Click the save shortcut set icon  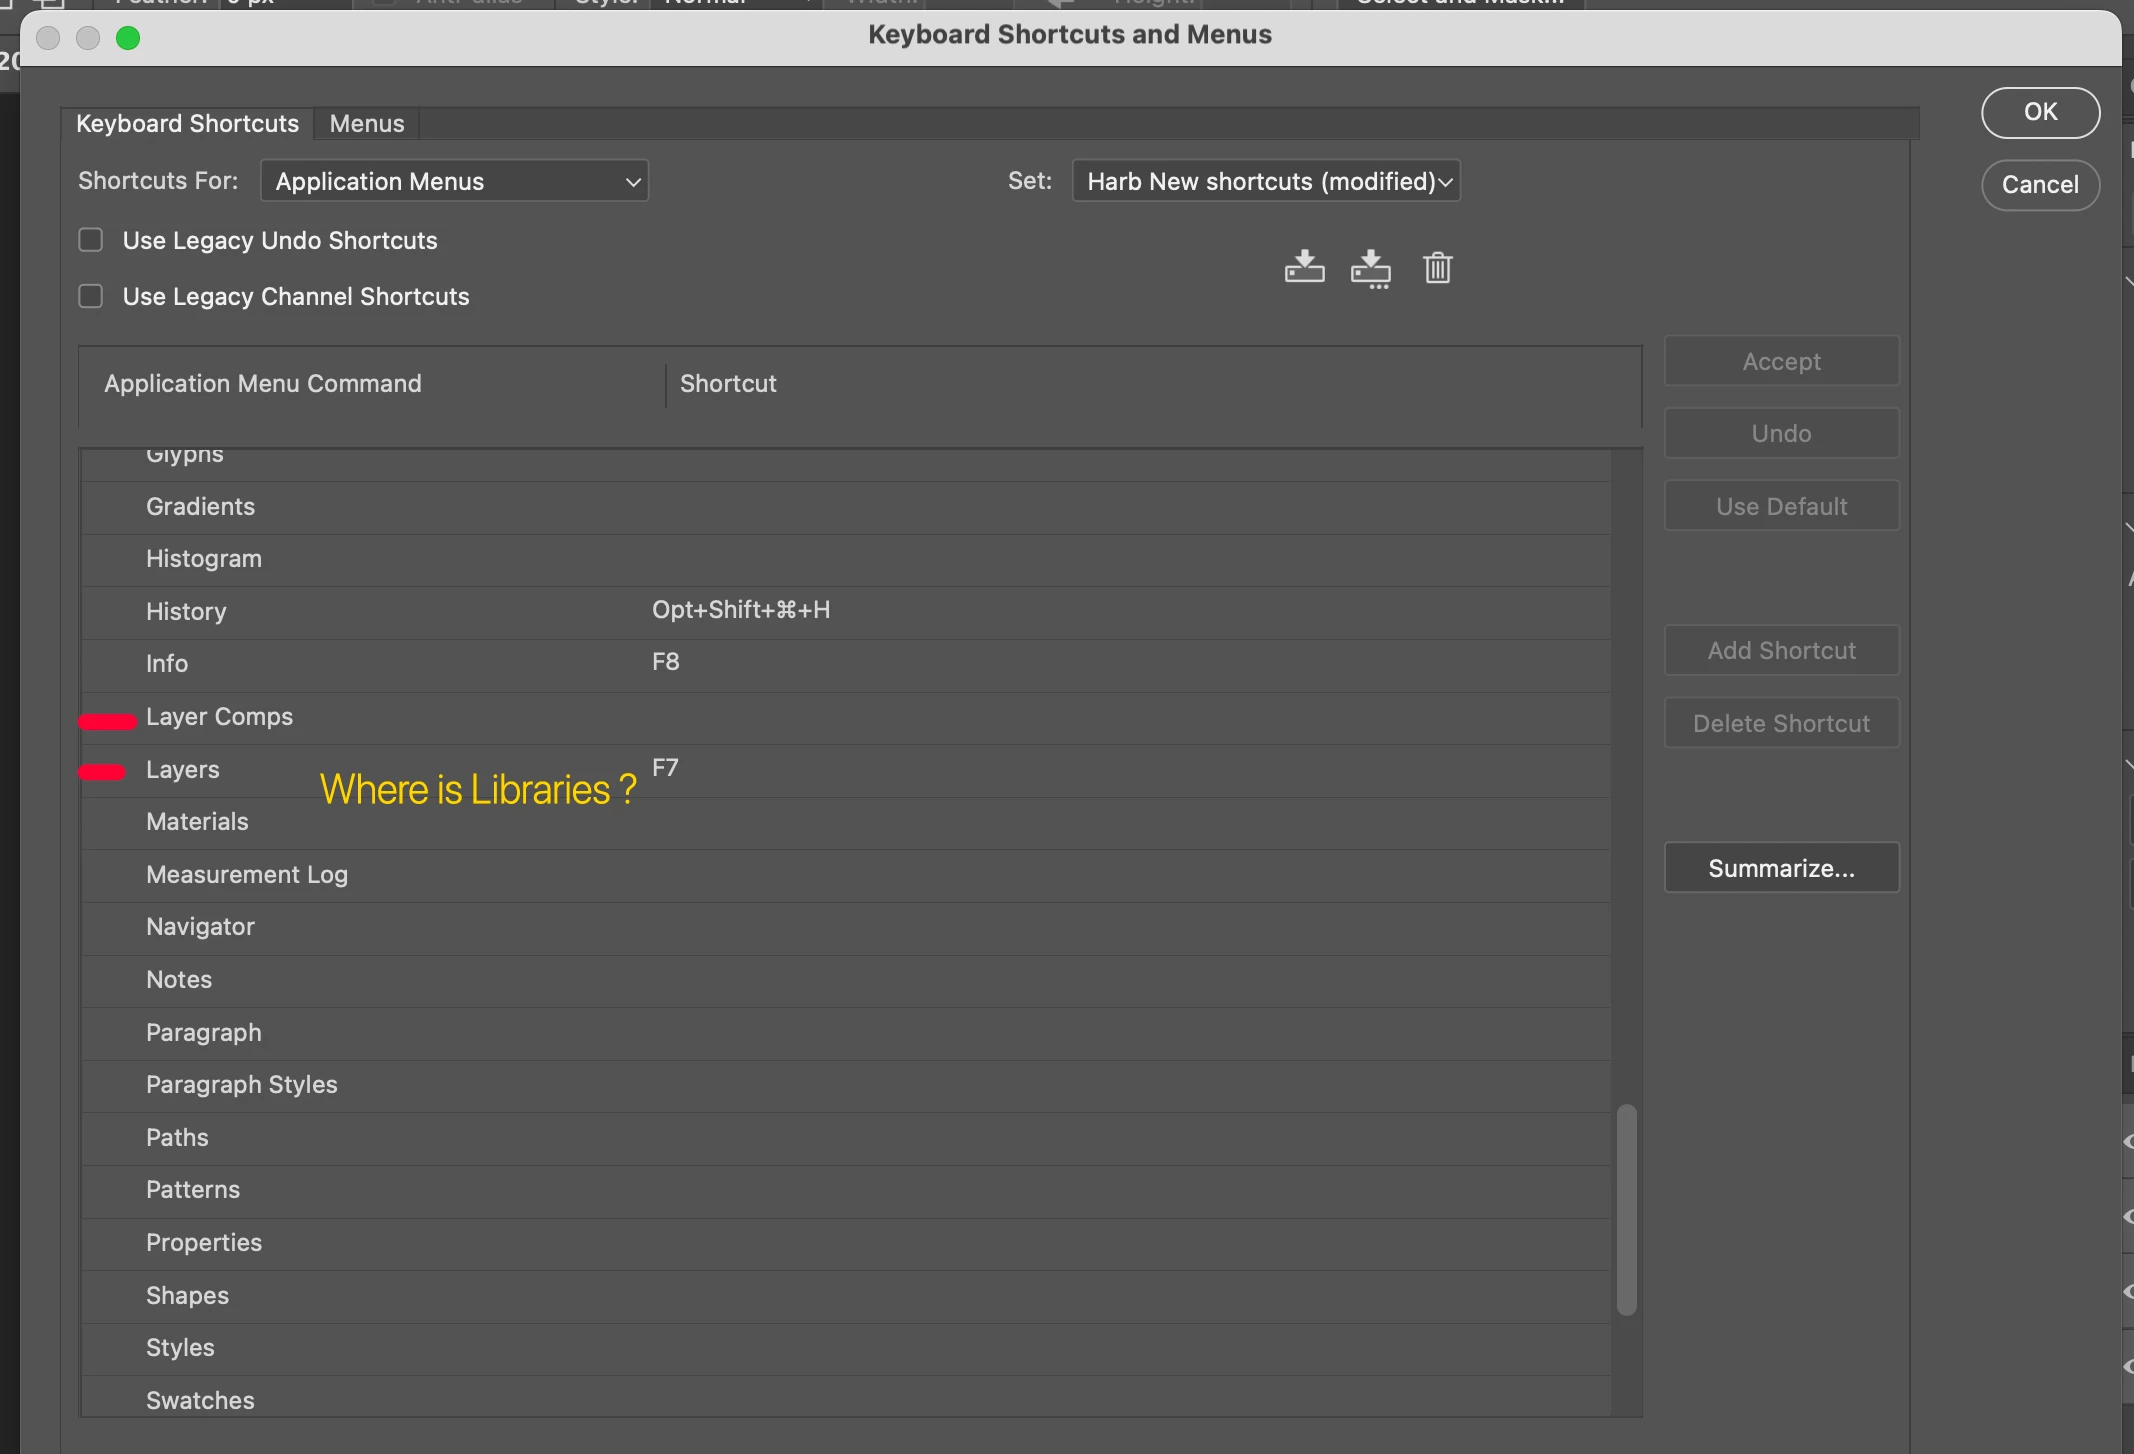[x=1304, y=267]
